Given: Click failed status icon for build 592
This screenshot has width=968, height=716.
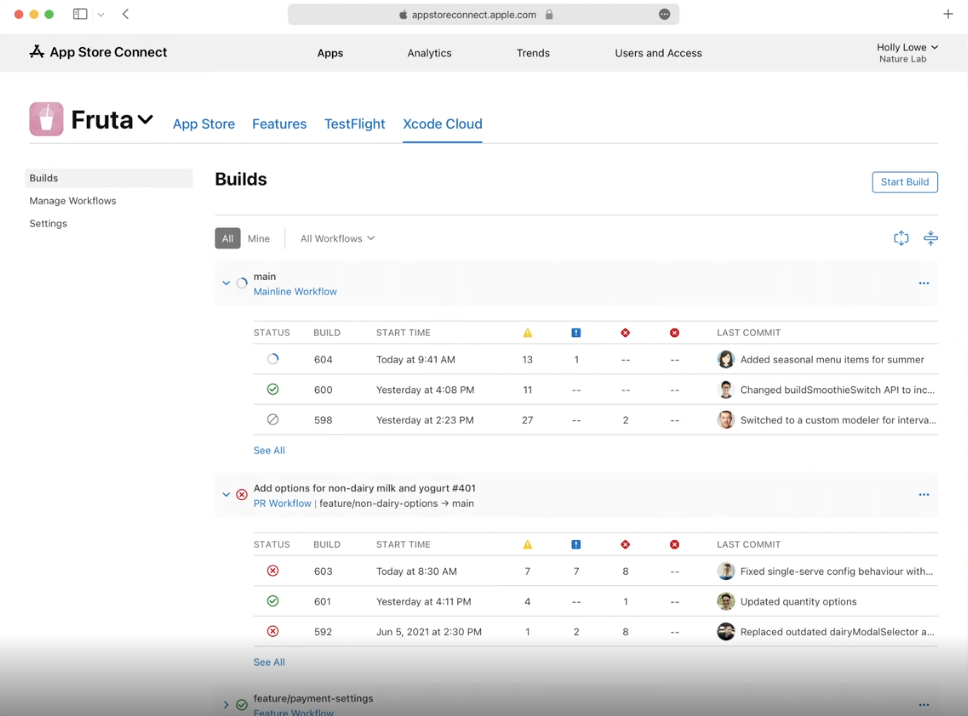Looking at the screenshot, I should (273, 631).
